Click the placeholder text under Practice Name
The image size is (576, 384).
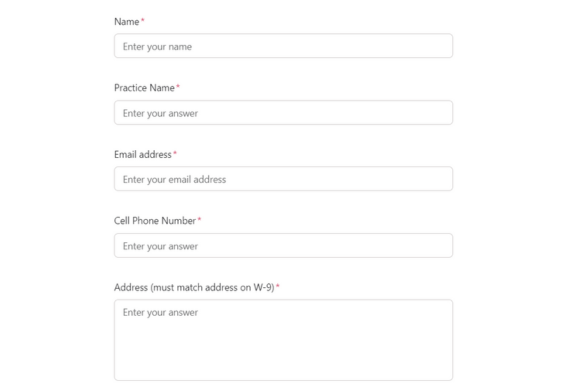point(161,113)
